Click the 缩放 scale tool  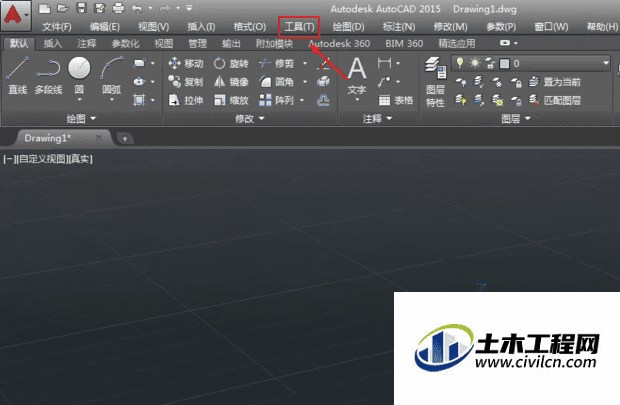pyautogui.click(x=231, y=100)
